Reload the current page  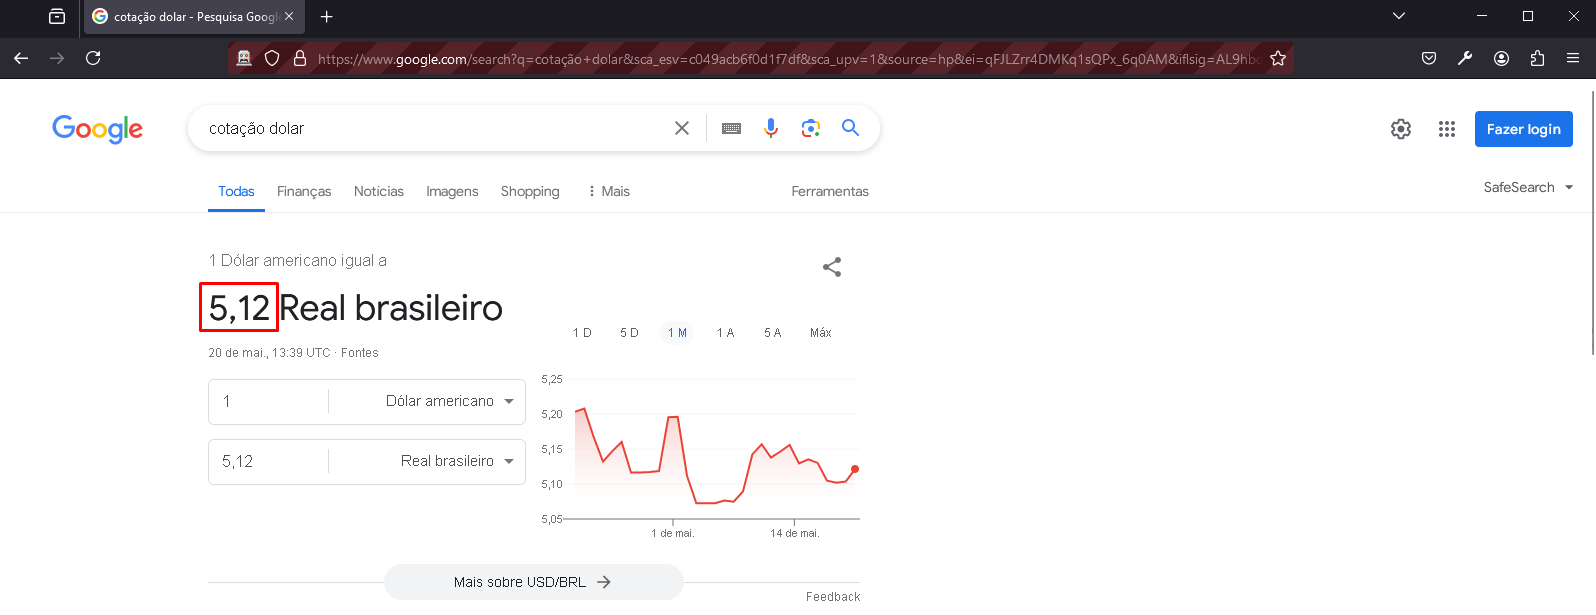[93, 58]
